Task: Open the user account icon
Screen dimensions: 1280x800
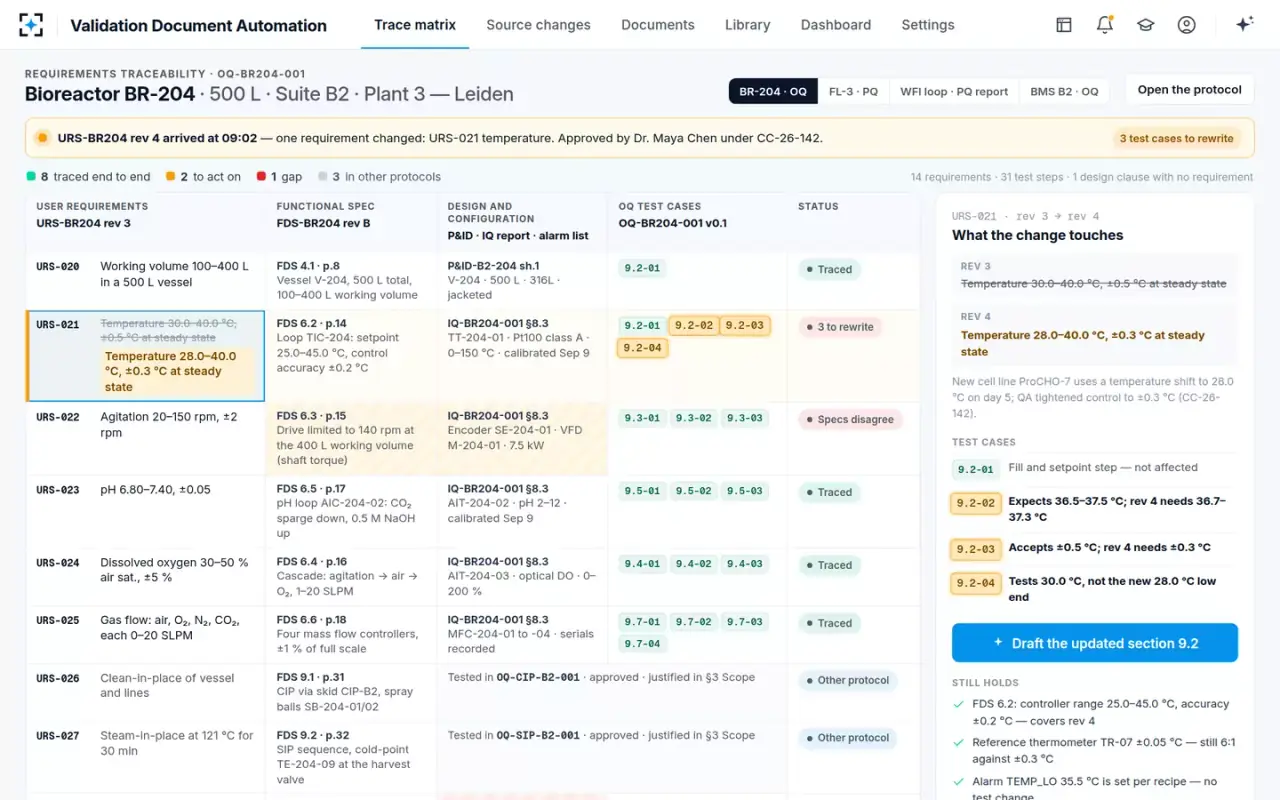Action: (x=1187, y=25)
